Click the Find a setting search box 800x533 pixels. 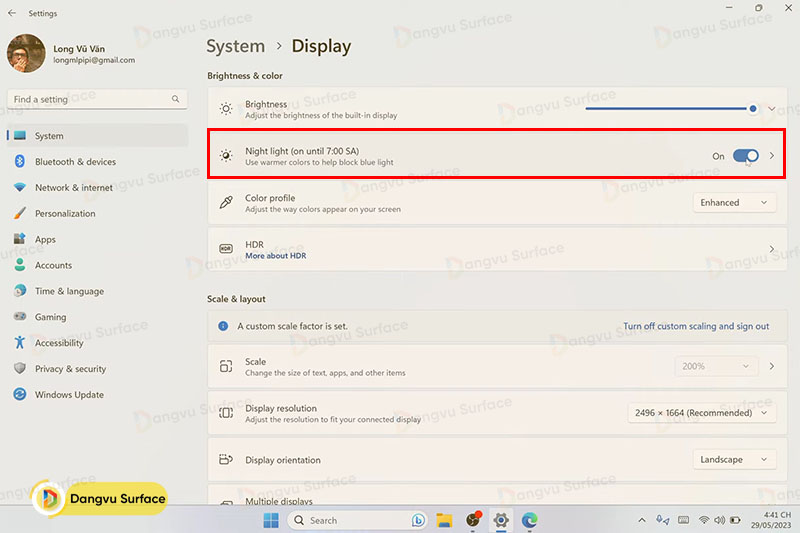coord(90,100)
